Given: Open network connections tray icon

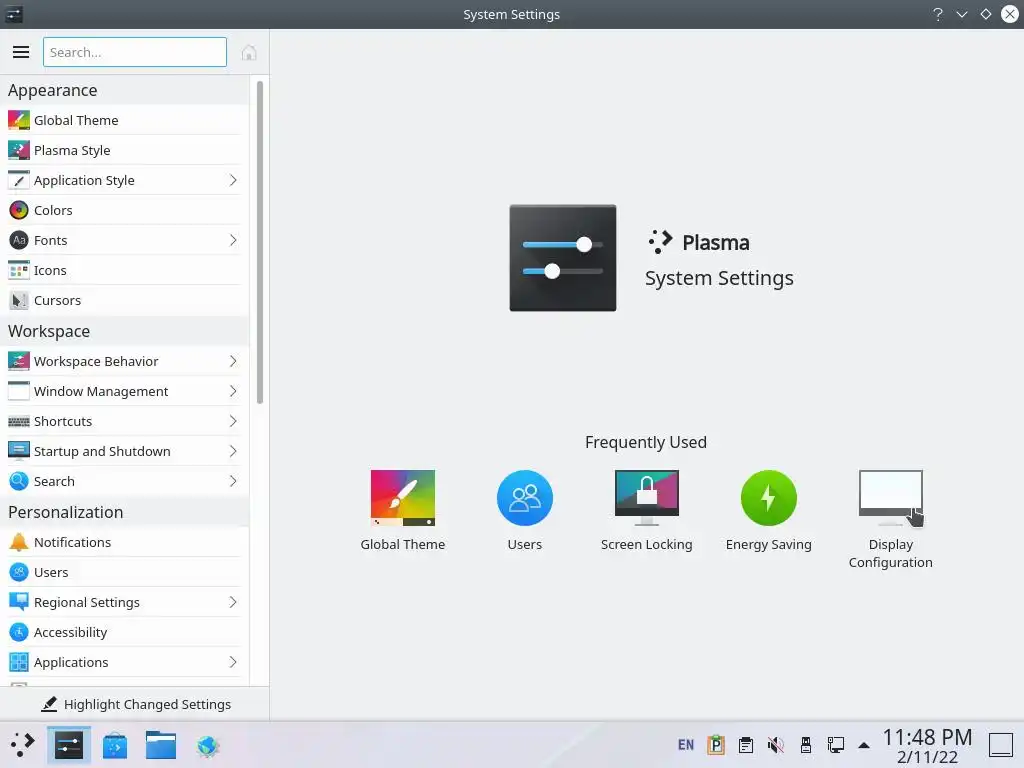Looking at the screenshot, I should point(836,744).
